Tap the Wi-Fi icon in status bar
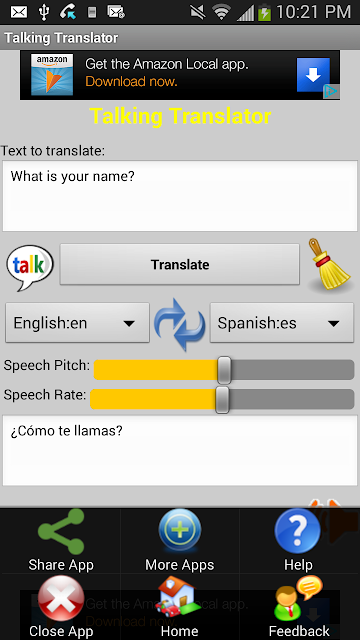Screen dimensions: 360x640 coord(222,13)
